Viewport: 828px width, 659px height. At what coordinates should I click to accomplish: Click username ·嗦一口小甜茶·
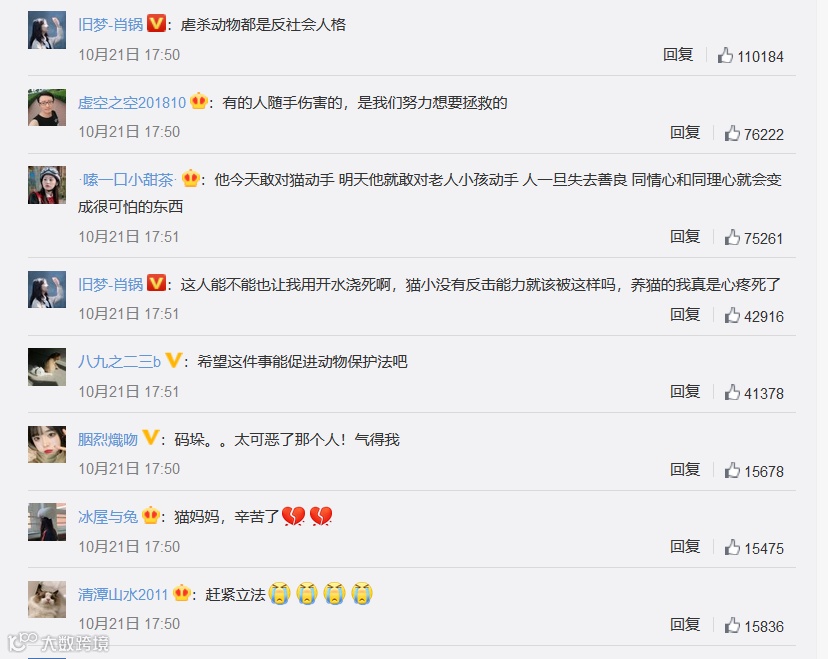coord(127,180)
